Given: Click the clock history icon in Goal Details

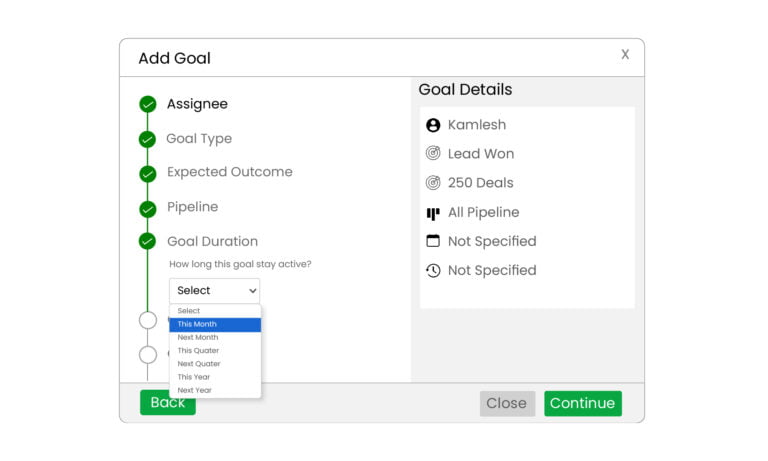Looking at the screenshot, I should pos(433,270).
